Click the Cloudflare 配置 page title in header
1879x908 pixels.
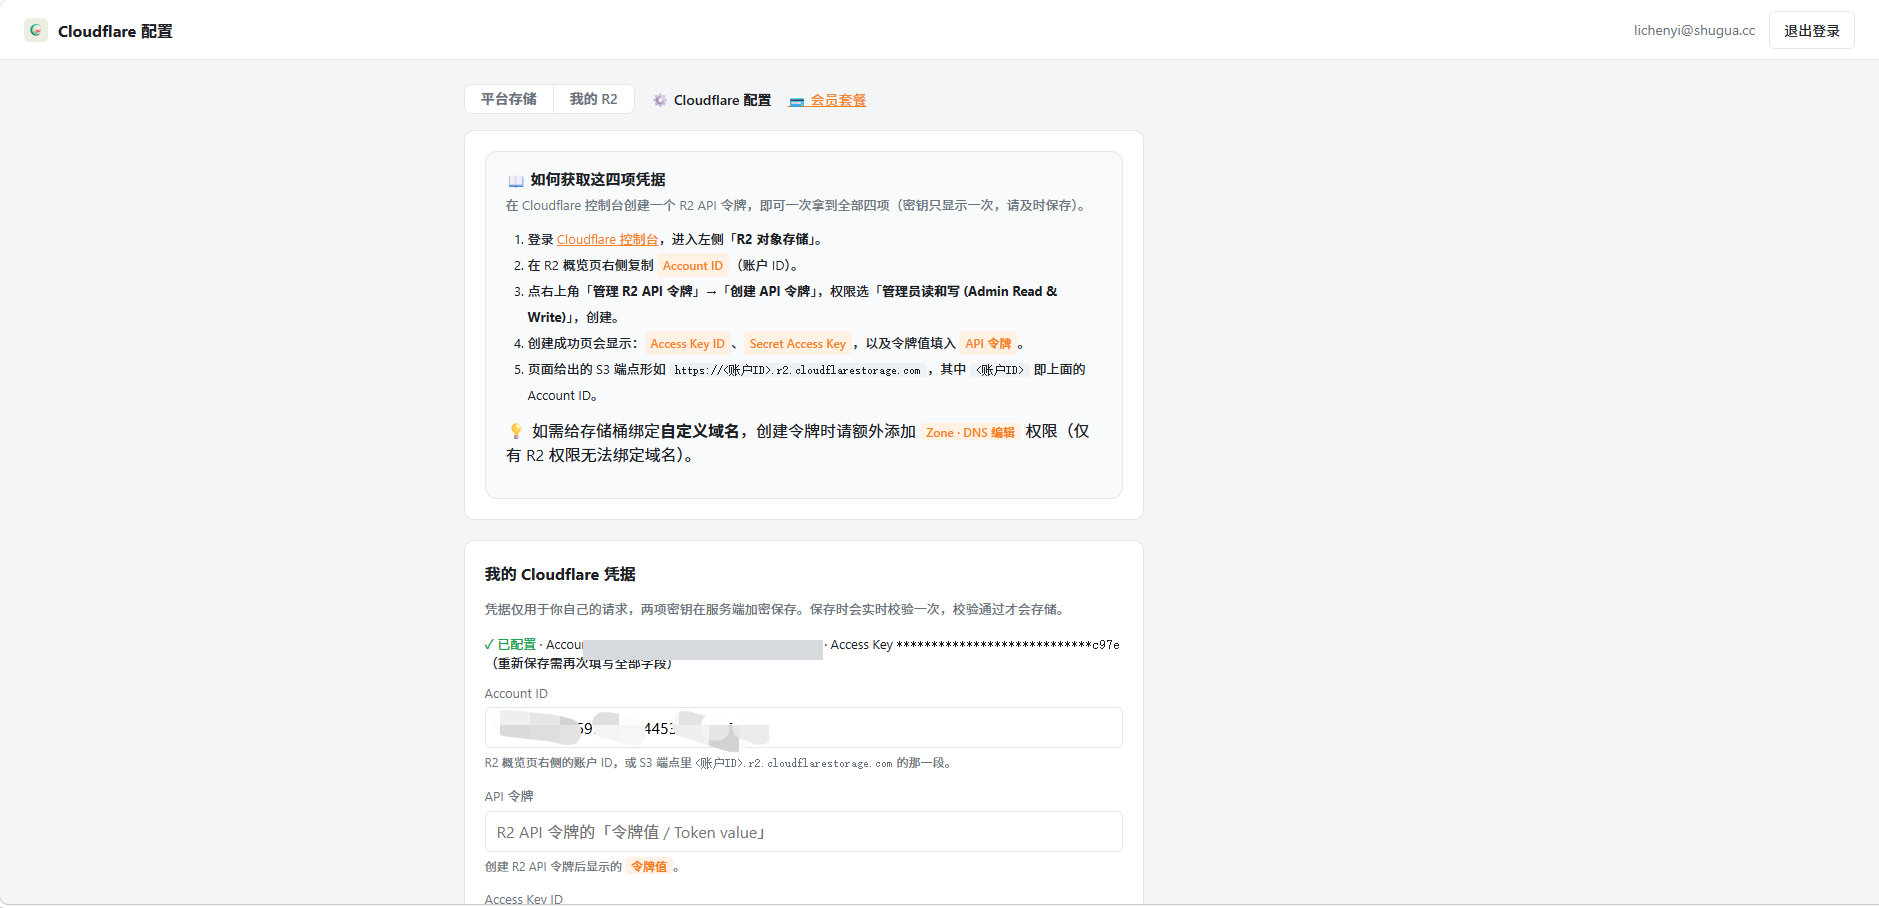pos(115,31)
